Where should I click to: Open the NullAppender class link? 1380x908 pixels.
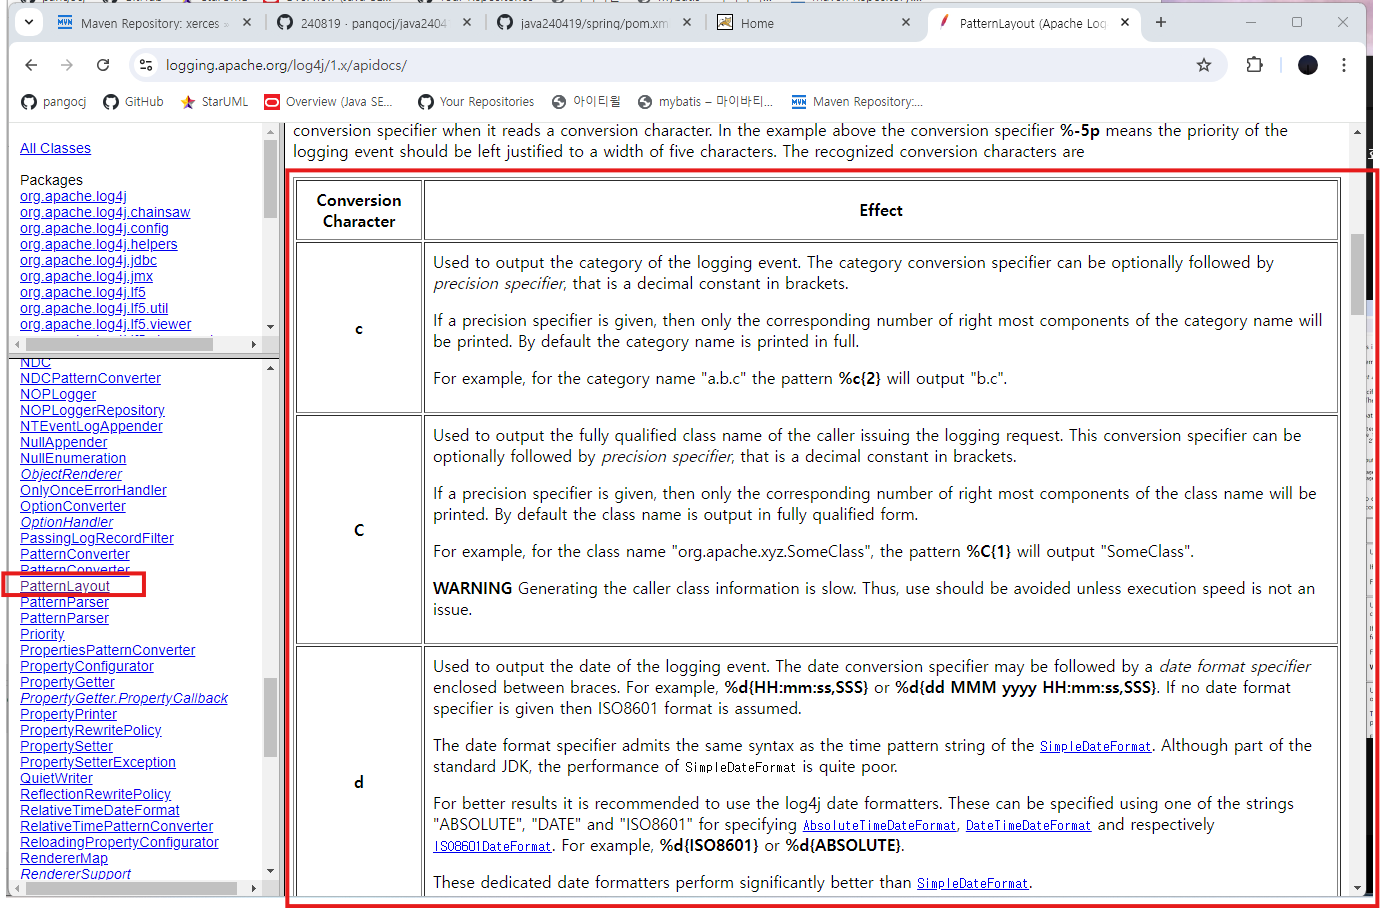pyautogui.click(x=64, y=442)
